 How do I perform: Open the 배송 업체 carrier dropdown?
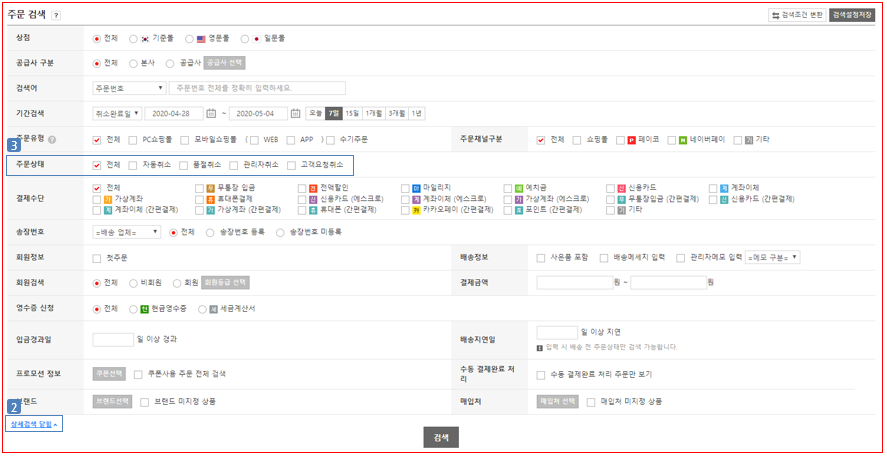tap(127, 232)
